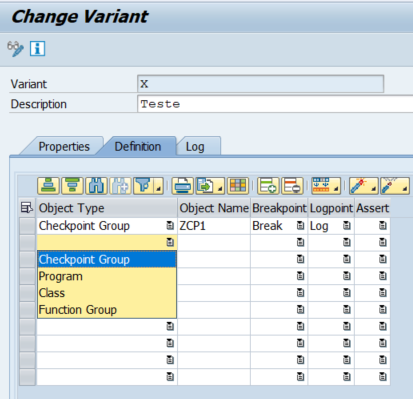Choose Program from the dropdown list
This screenshot has height=399, width=413.
point(107,276)
